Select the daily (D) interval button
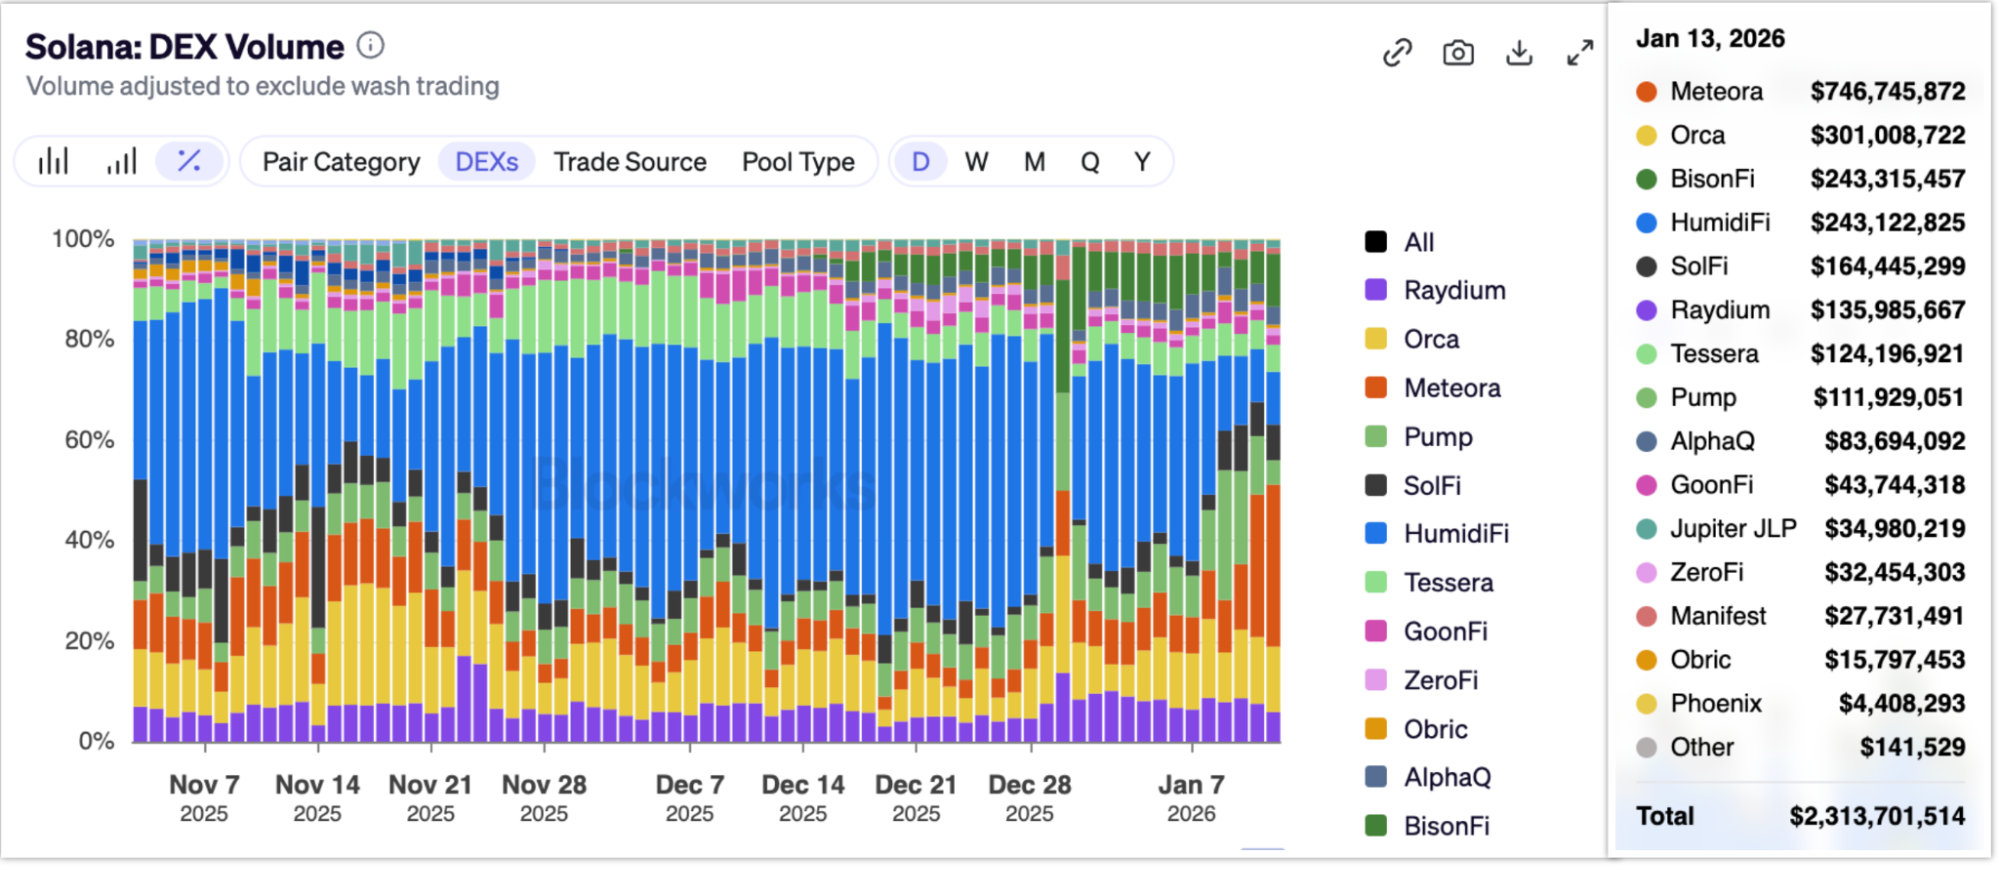 tap(920, 162)
